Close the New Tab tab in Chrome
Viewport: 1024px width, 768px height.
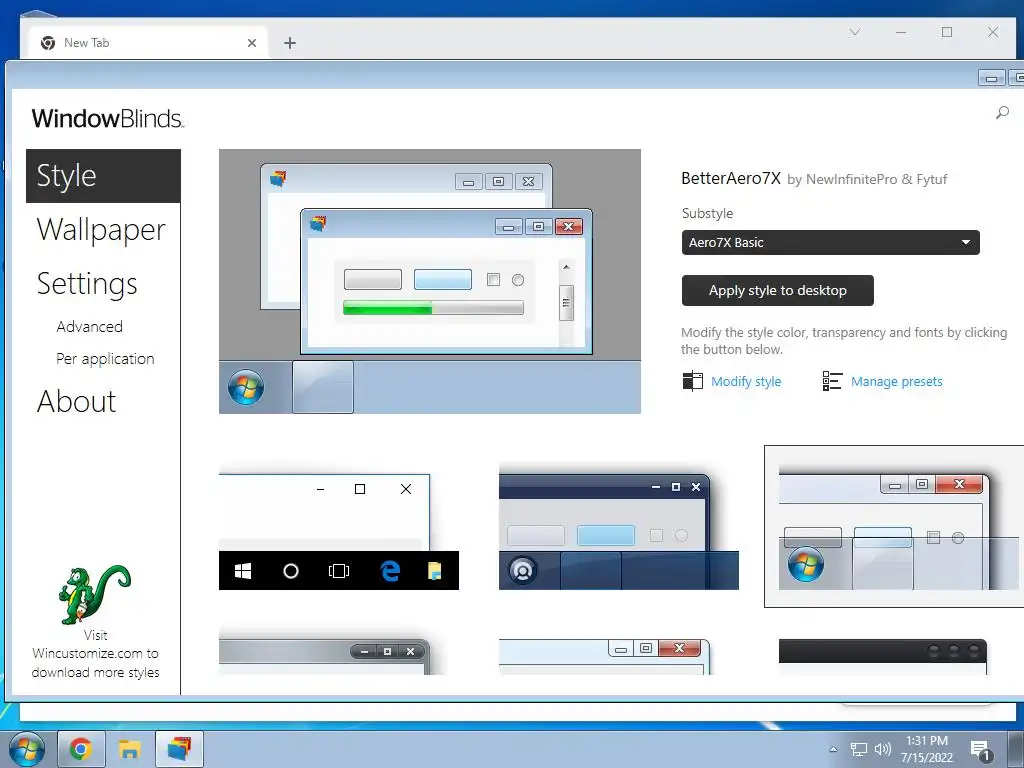[252, 43]
